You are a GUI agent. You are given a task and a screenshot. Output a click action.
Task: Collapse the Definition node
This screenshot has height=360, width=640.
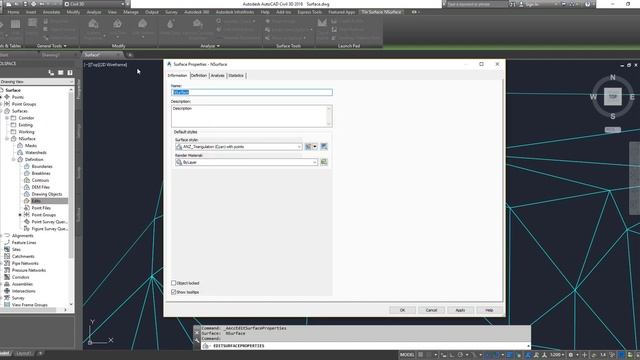pyautogui.click(x=13, y=160)
